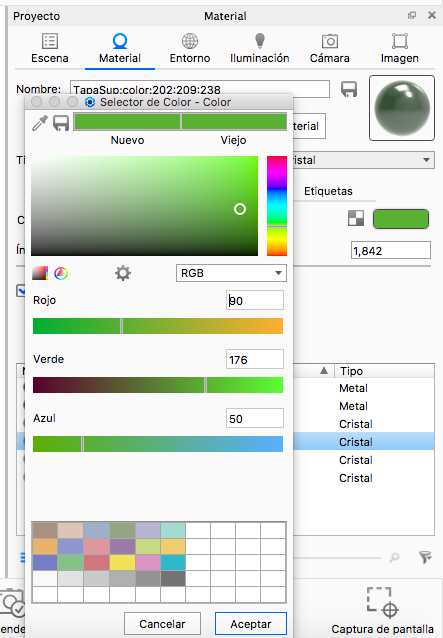
Task: Go to the Cámara tab
Action: 330,48
